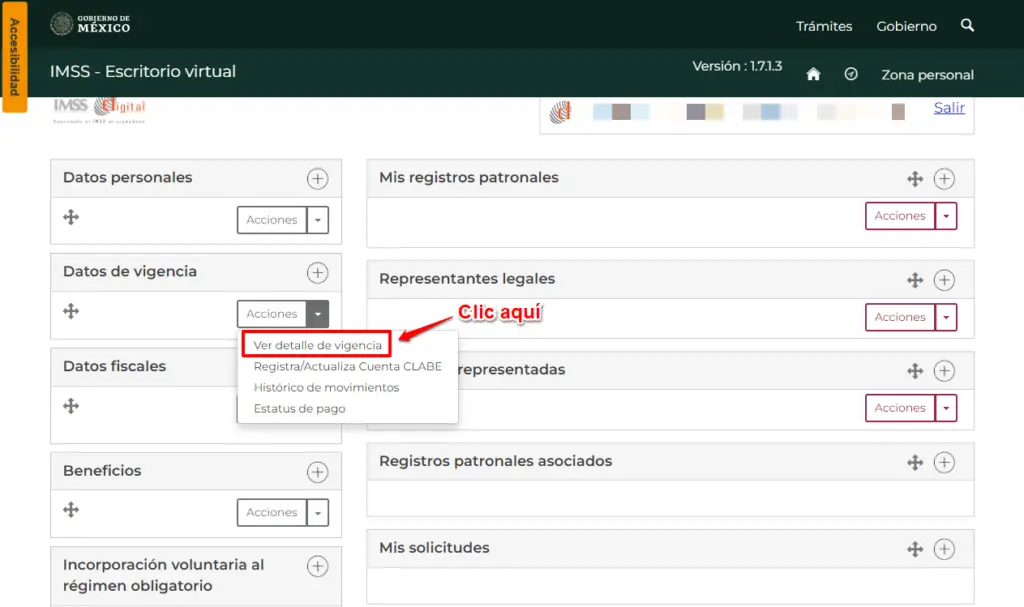Open the Accesibilidad side tab
This screenshot has height=607, width=1024.
pyautogui.click(x=14, y=57)
